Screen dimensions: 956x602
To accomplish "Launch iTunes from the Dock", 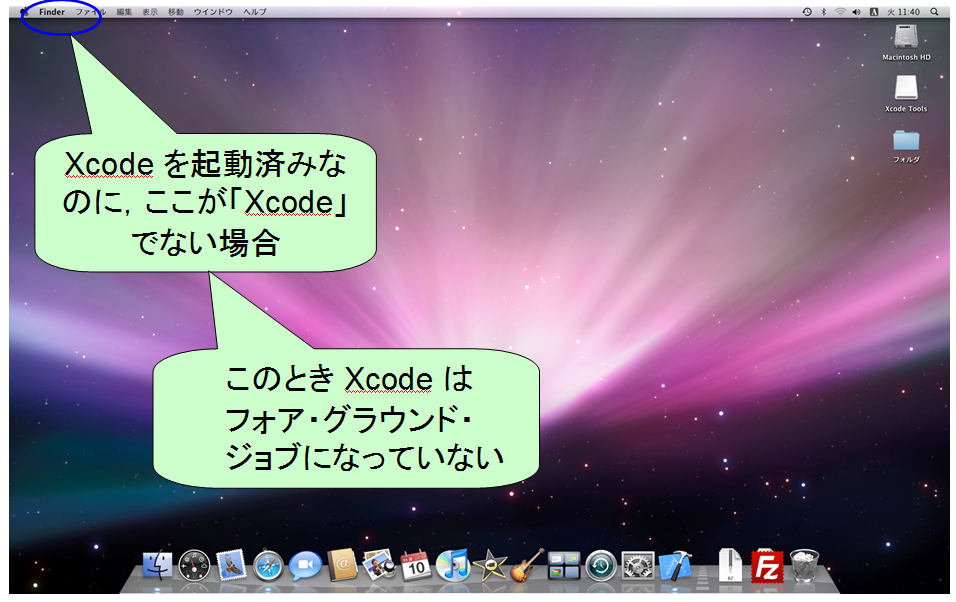I will [x=452, y=565].
